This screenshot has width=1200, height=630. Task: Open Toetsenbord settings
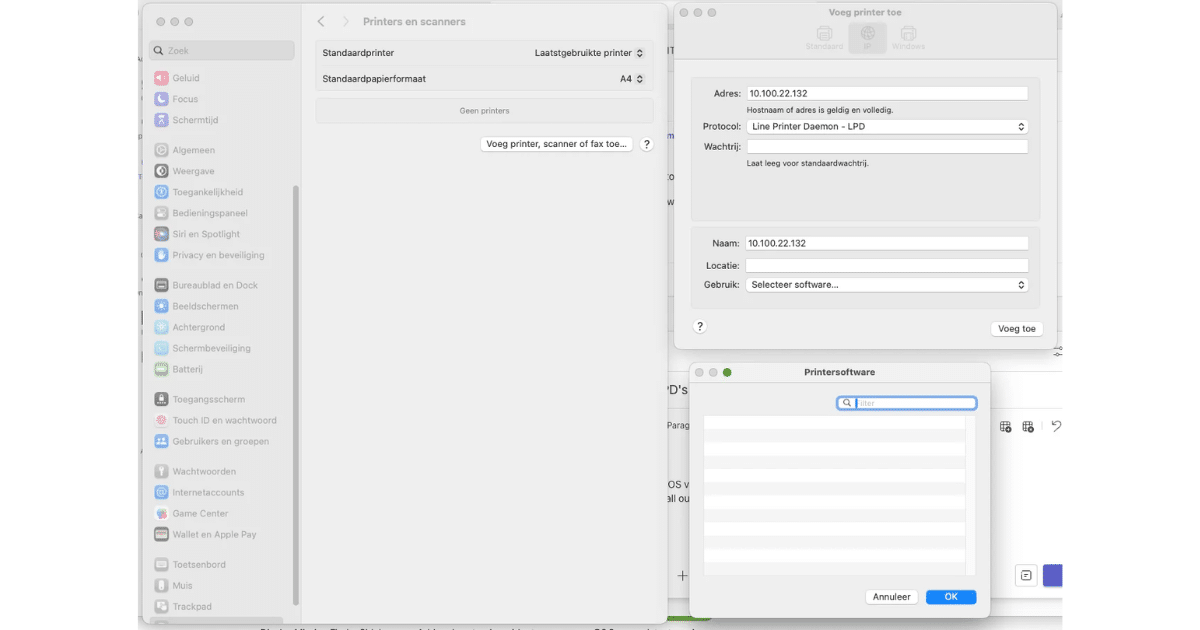coord(197,564)
